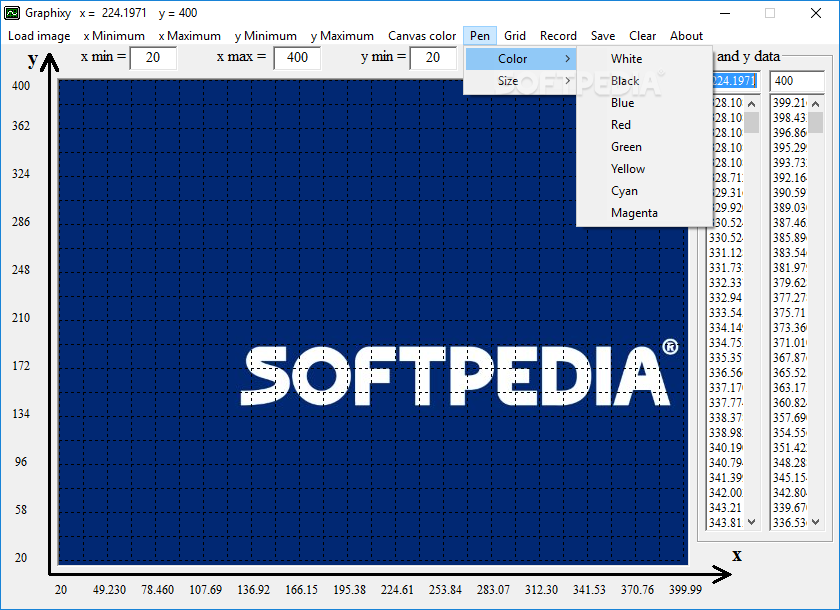Choose Cyan pen color
This screenshot has width=840, height=610.
(644, 191)
